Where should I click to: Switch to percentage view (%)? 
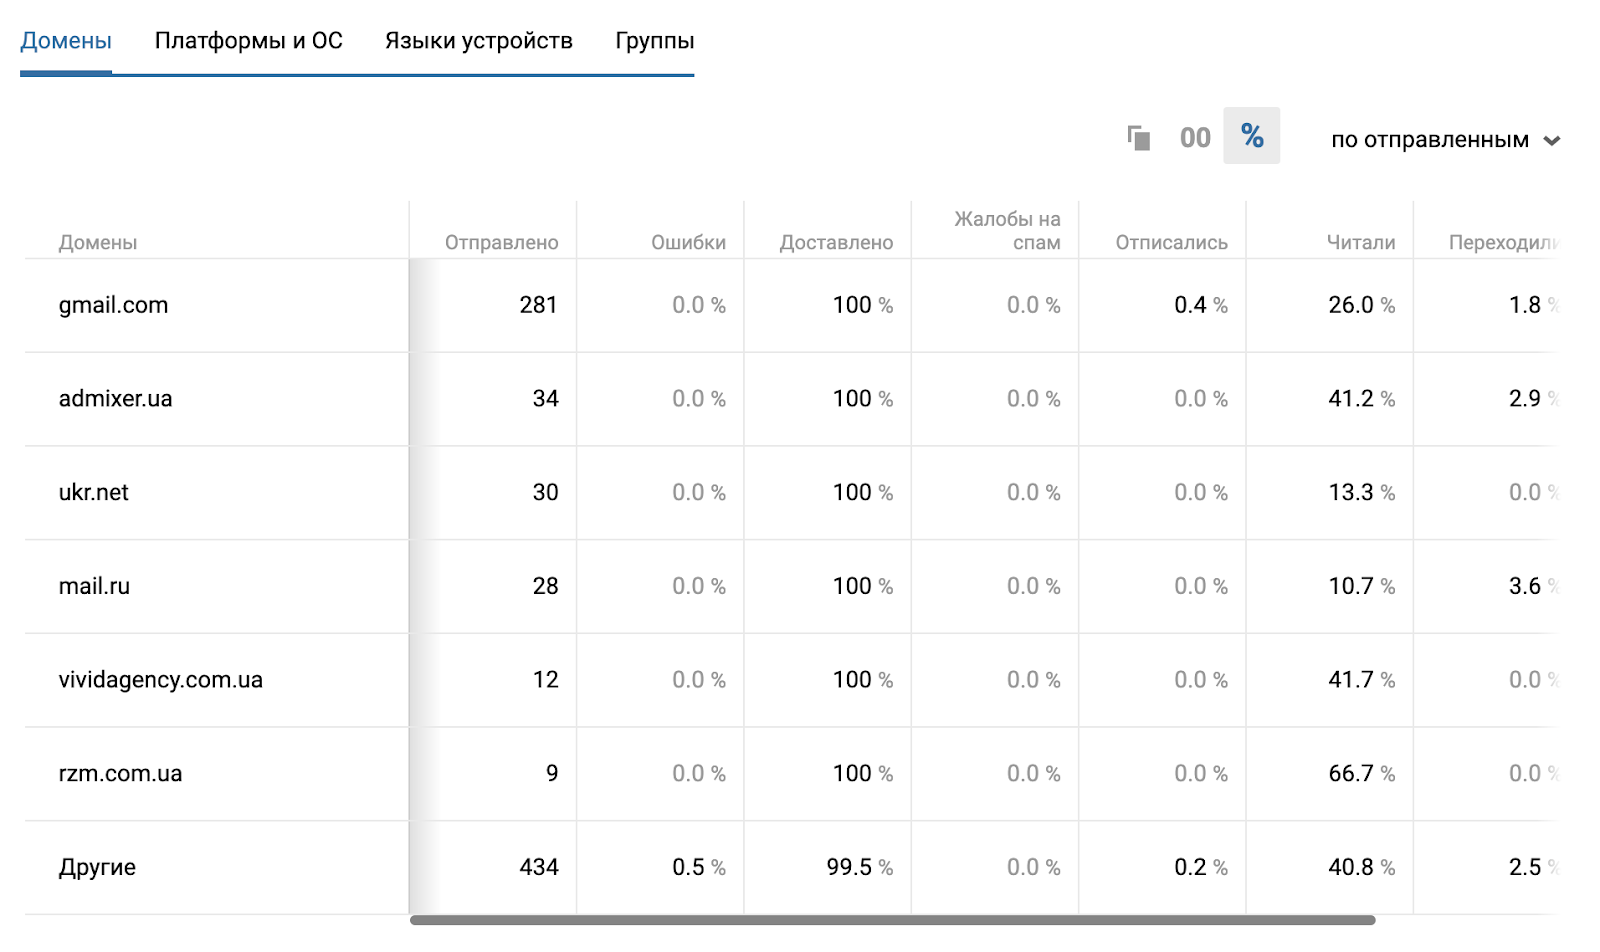click(x=1252, y=136)
